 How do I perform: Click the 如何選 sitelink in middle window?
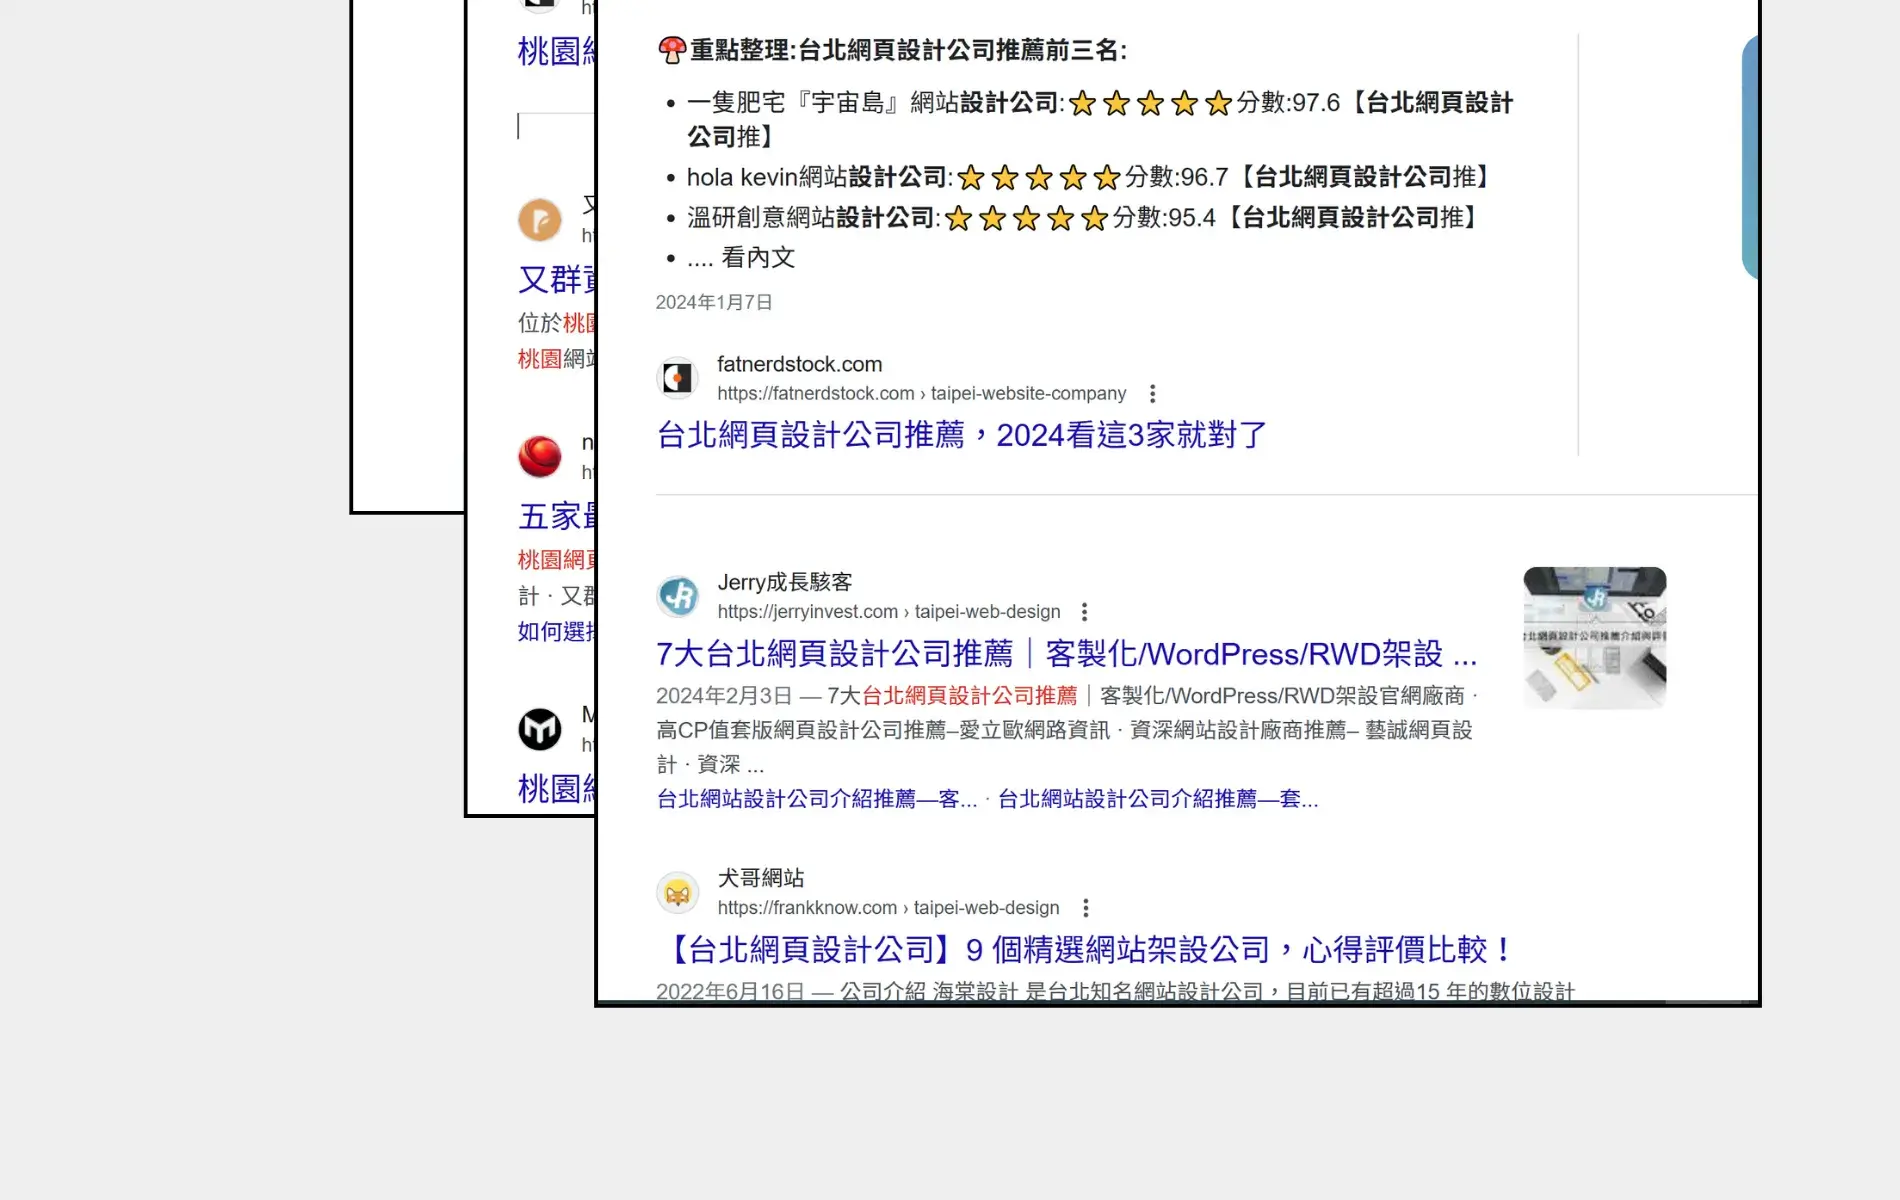click(x=556, y=631)
